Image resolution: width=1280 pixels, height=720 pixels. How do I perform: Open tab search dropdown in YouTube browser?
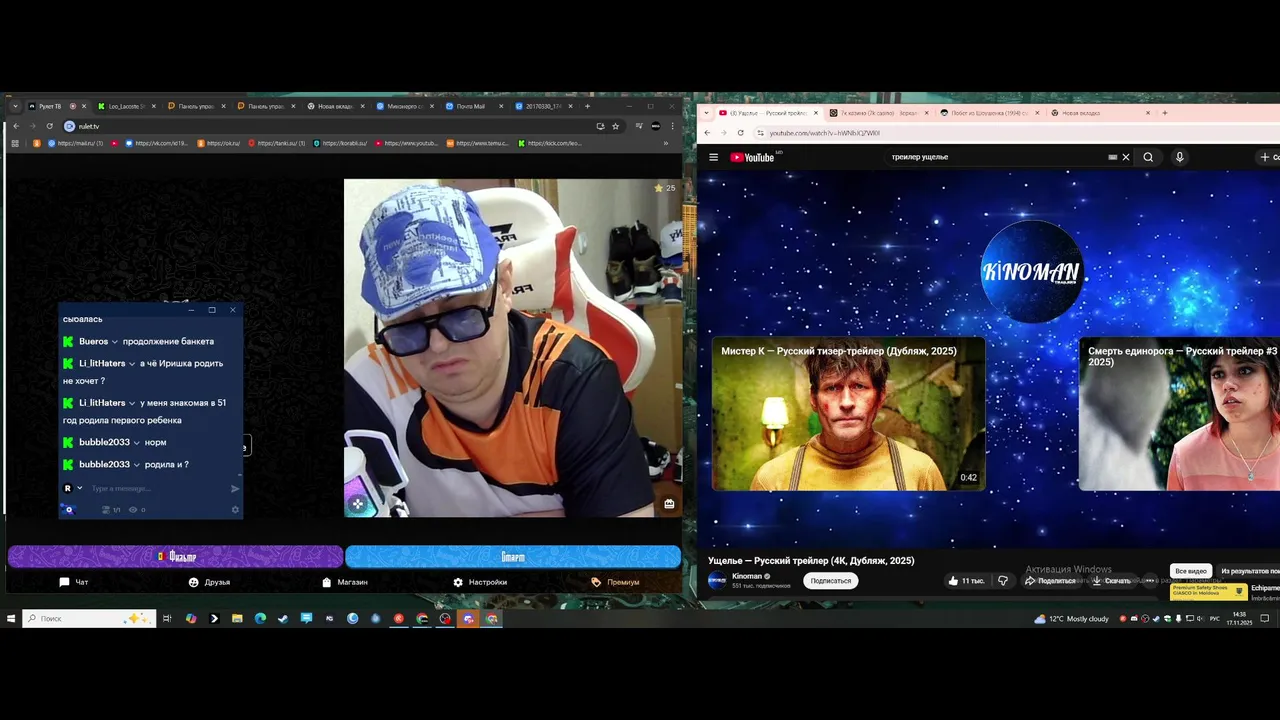[x=706, y=113]
